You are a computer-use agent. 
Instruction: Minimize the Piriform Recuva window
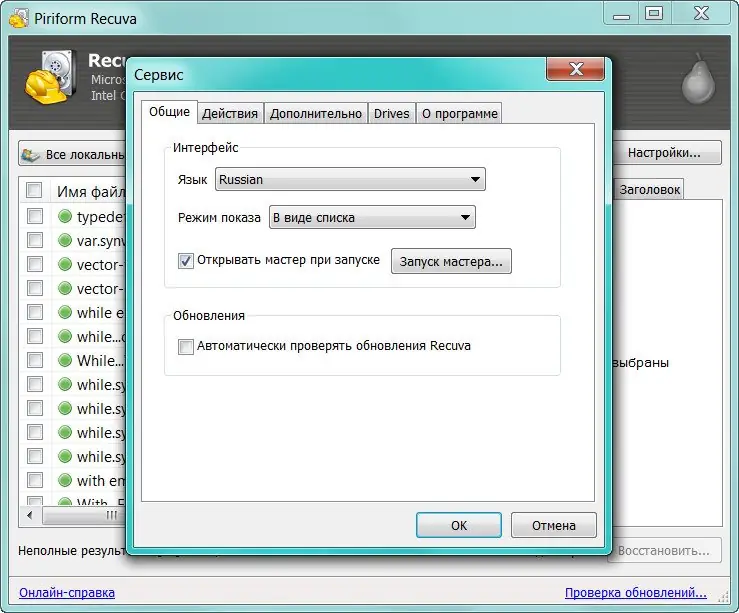click(621, 14)
